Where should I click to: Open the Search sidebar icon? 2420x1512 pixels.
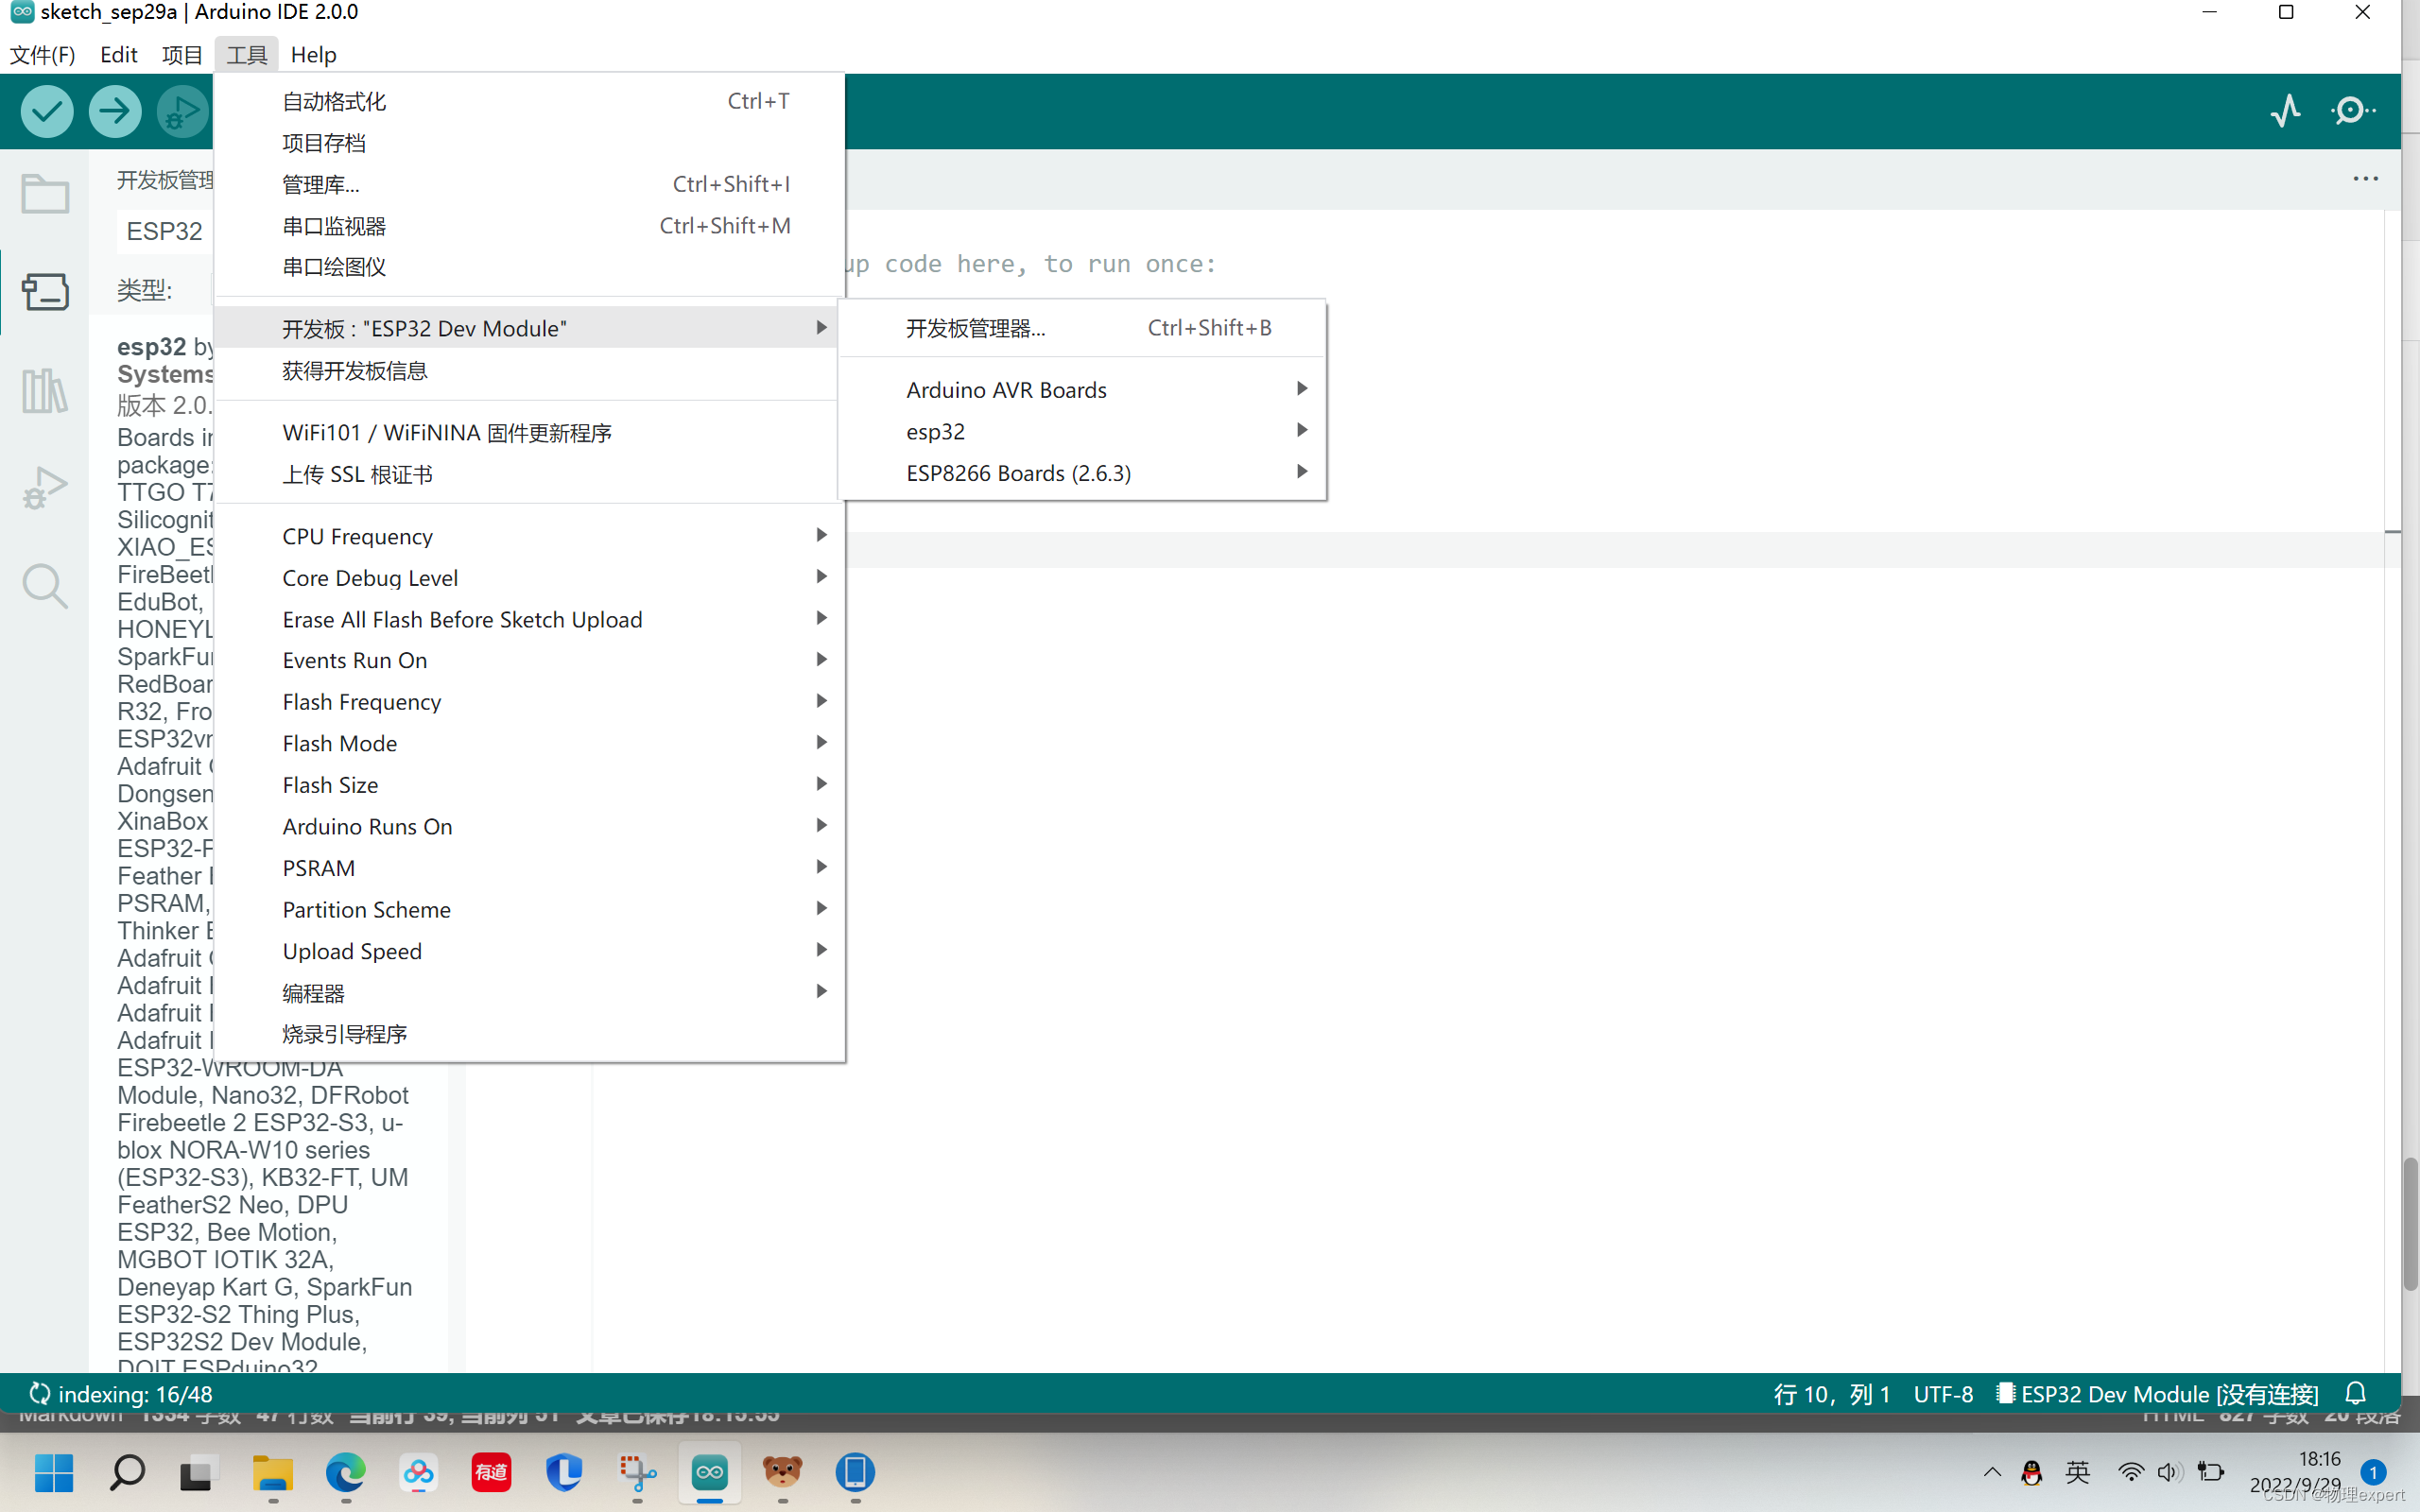[45, 586]
